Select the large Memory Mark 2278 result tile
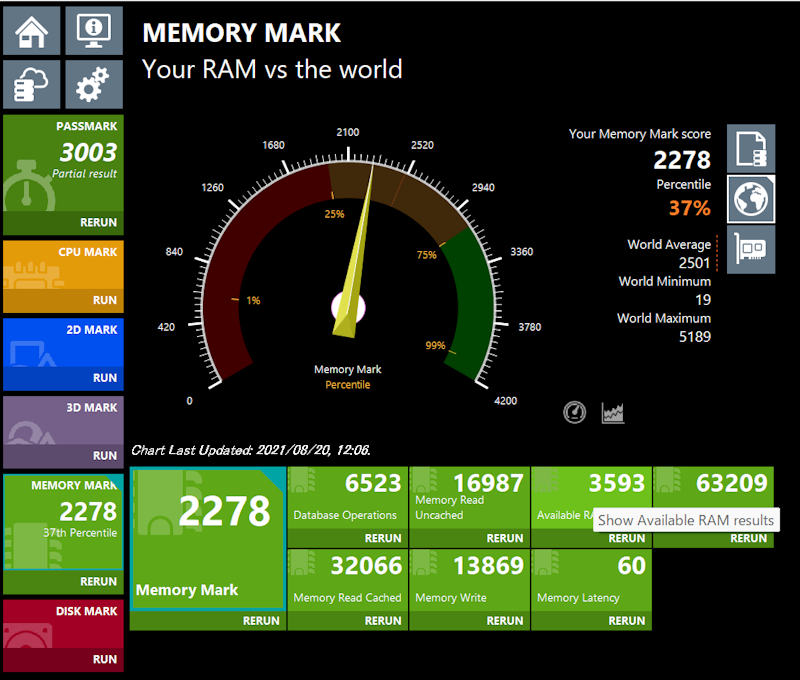Screen dimensions: 800x680 [x=208, y=539]
